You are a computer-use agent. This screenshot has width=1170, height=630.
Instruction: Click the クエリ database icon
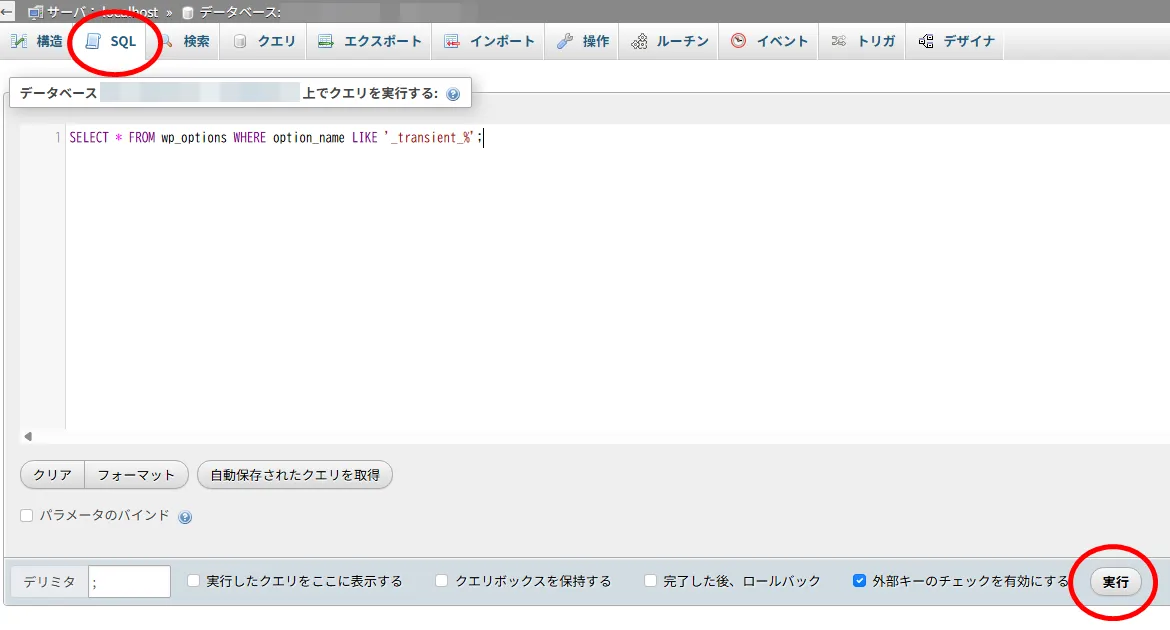point(239,41)
